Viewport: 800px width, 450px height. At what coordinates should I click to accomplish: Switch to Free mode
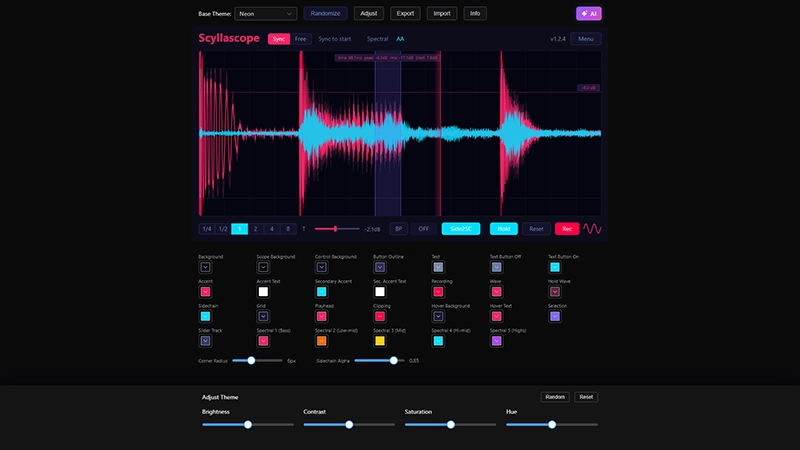coord(301,39)
